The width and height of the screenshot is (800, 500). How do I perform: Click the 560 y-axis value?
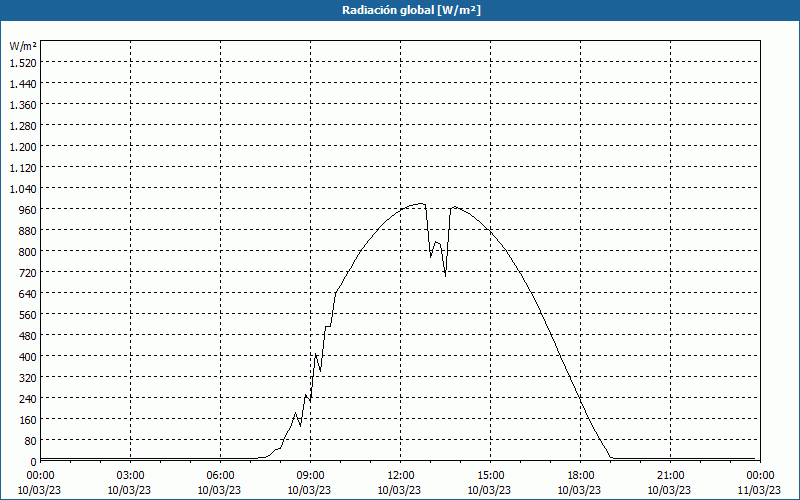[27, 314]
